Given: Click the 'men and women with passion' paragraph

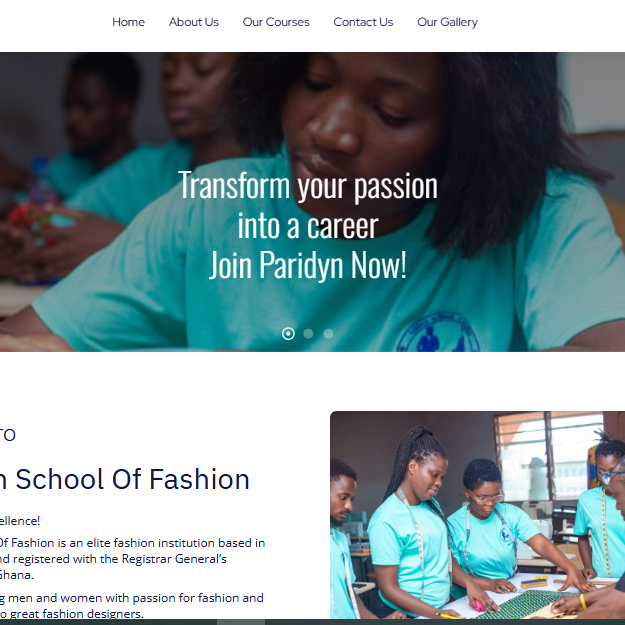Looking at the screenshot, I should [132, 605].
